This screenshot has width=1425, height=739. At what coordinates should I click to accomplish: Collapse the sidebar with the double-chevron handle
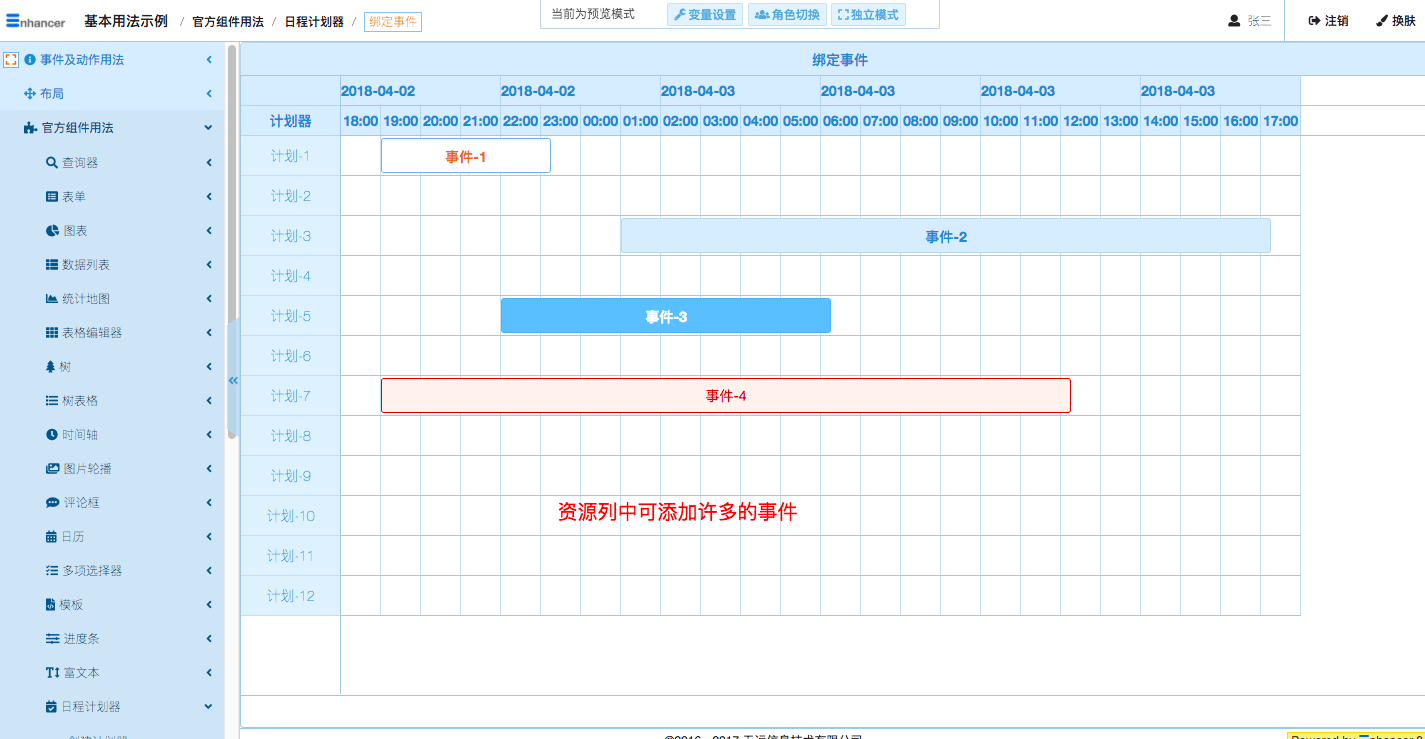point(233,380)
